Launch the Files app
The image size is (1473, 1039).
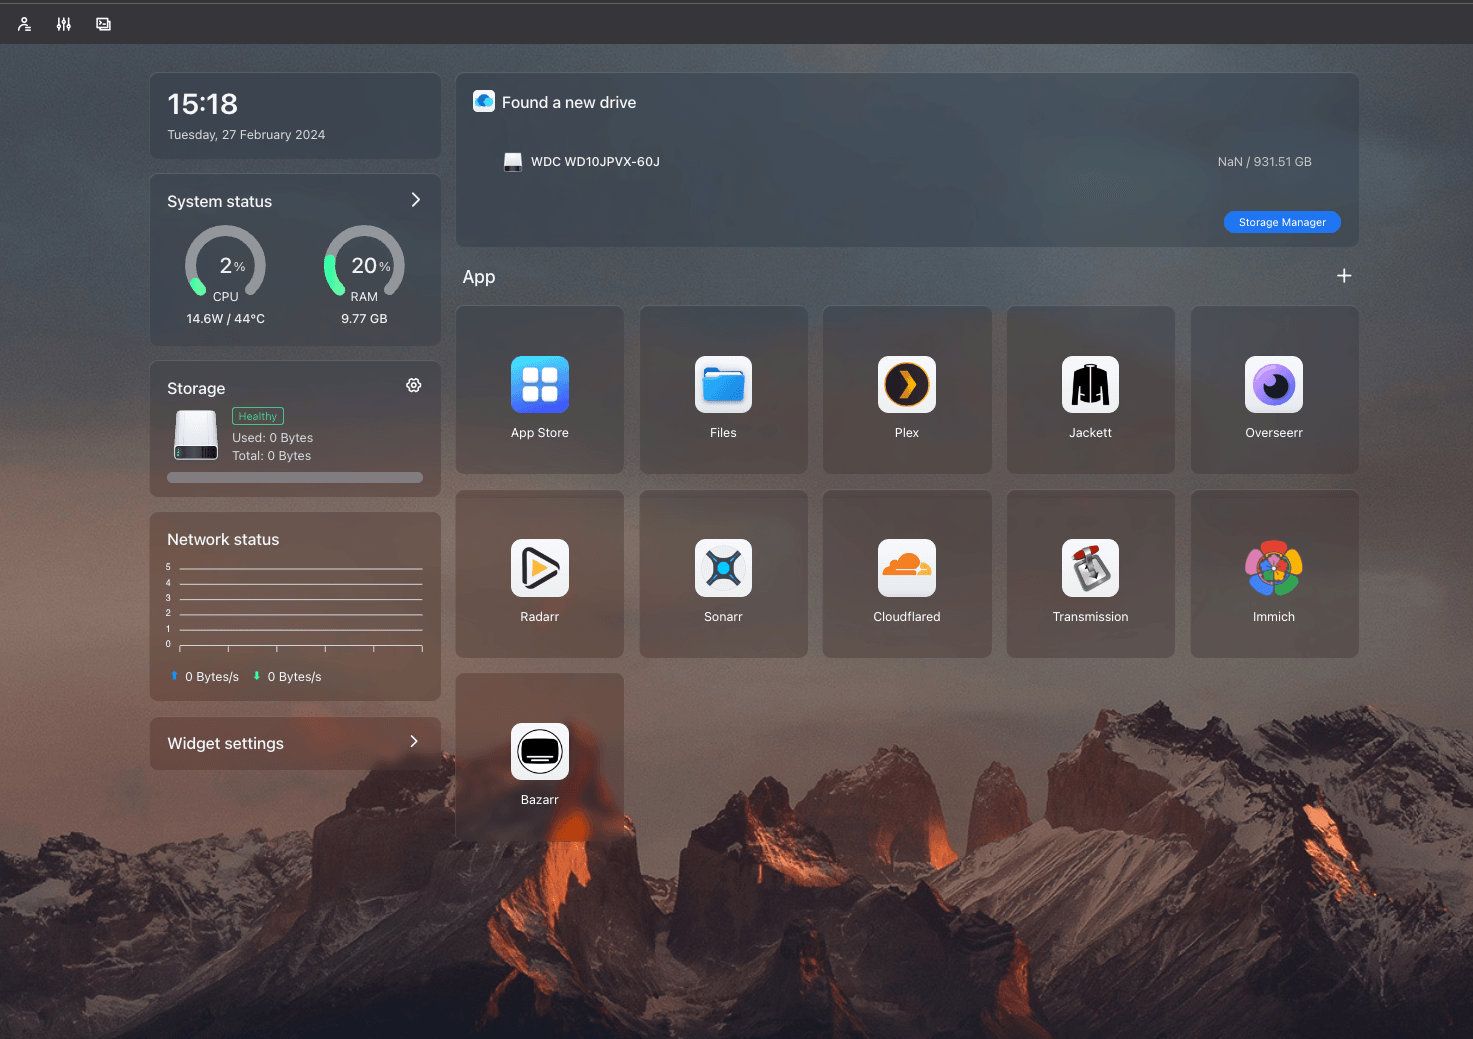pyautogui.click(x=723, y=385)
